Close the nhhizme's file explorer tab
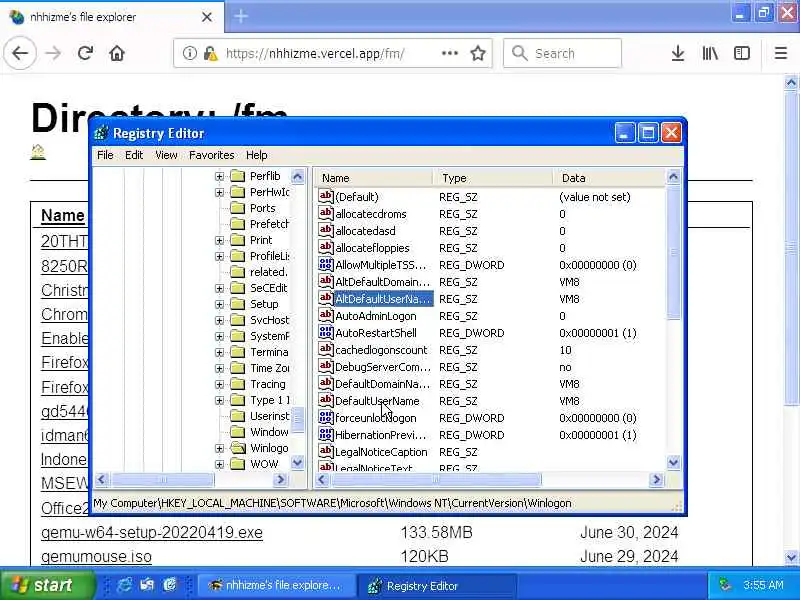 click(207, 17)
